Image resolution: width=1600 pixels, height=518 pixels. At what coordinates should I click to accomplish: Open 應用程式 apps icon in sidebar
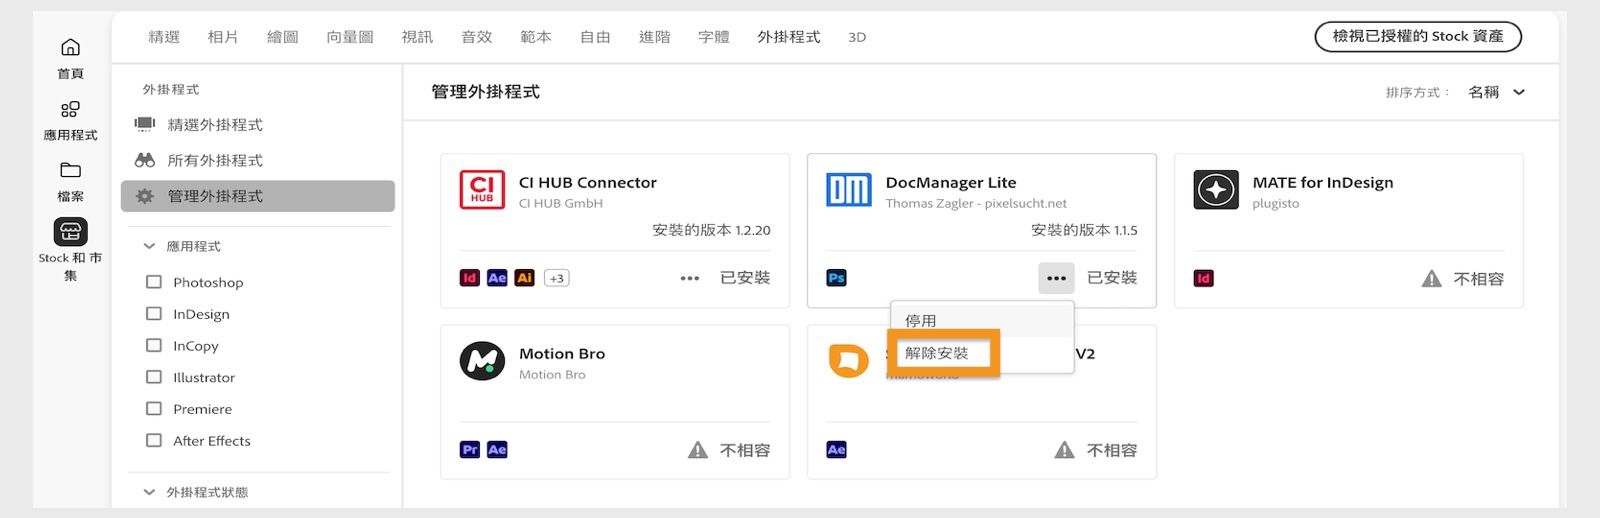70,109
